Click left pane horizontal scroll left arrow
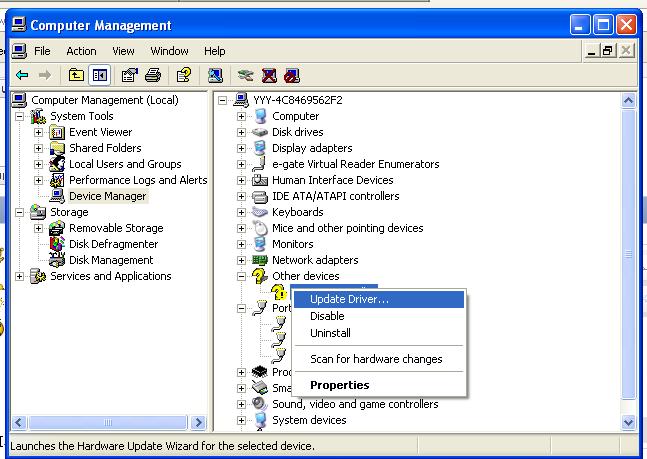Viewport: 647px width, 459px height. (x=19, y=423)
